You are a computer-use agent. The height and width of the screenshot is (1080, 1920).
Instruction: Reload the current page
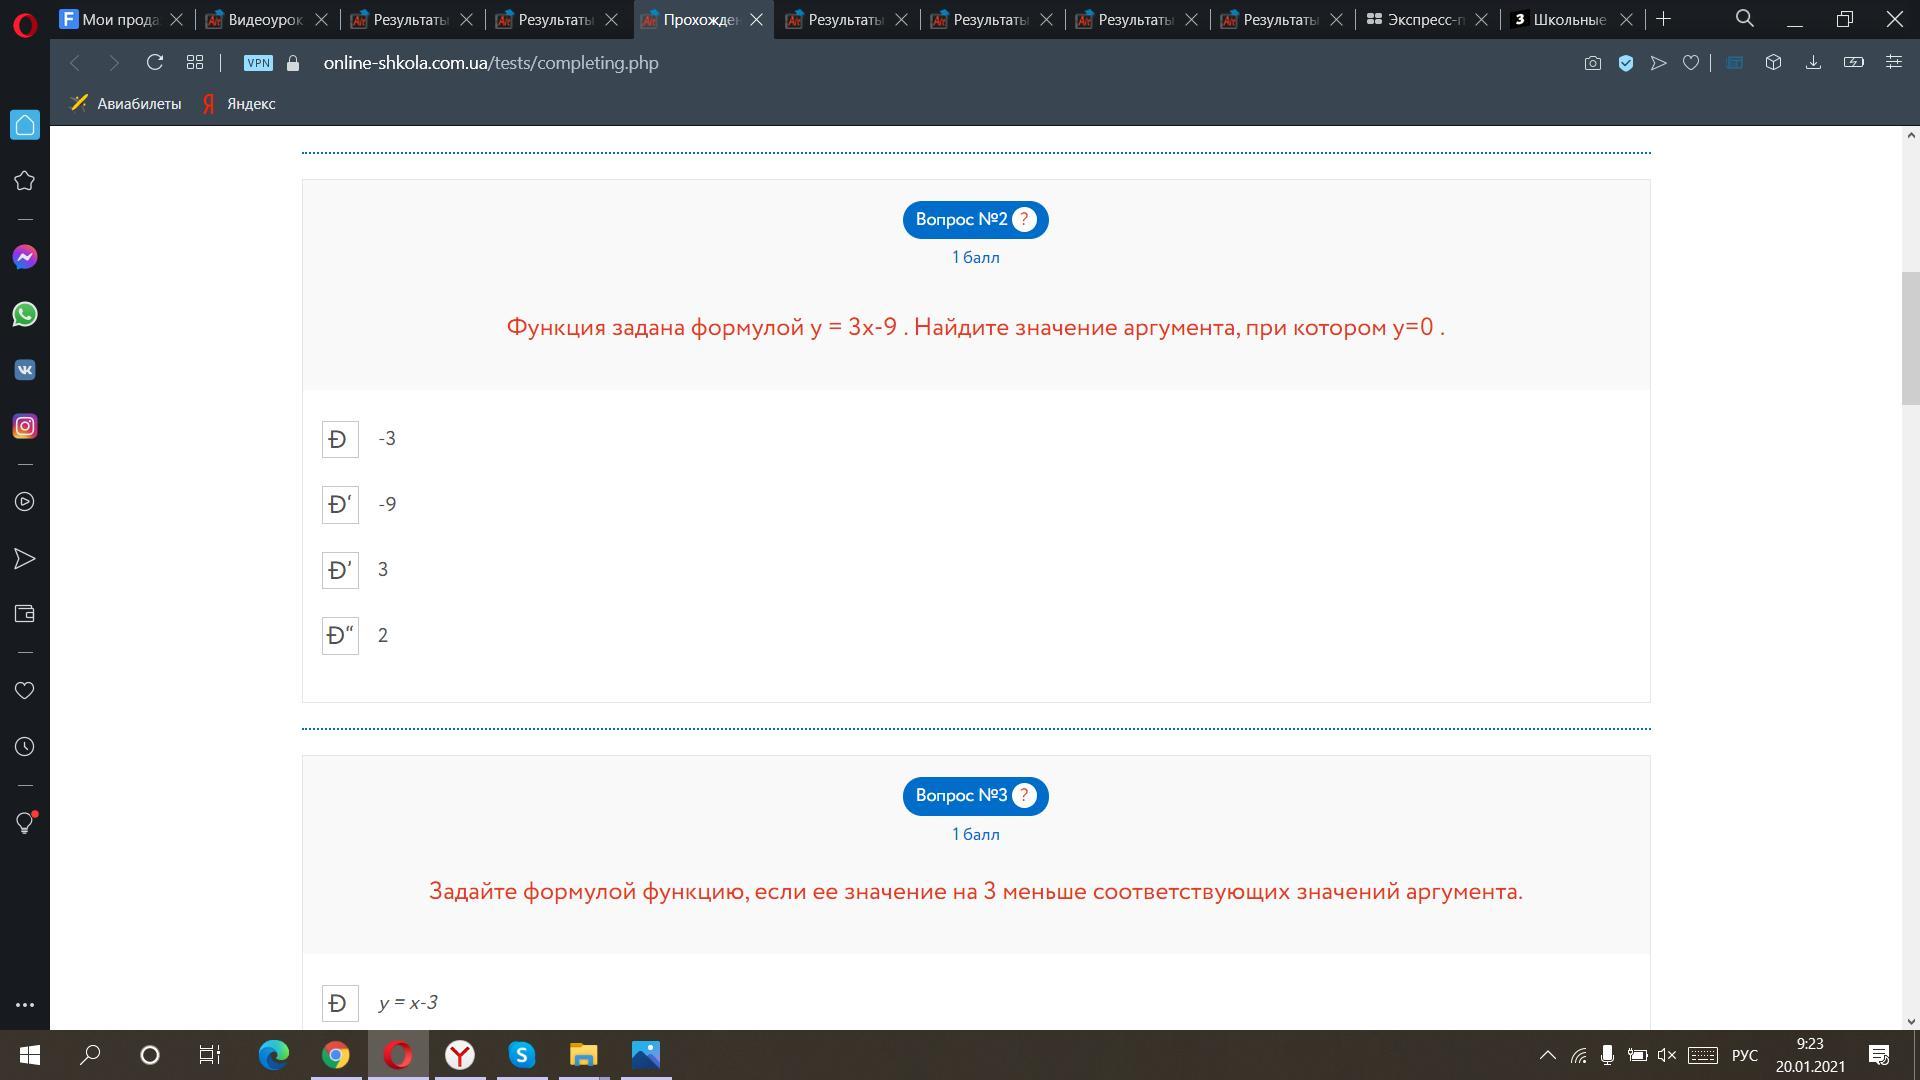coord(154,63)
